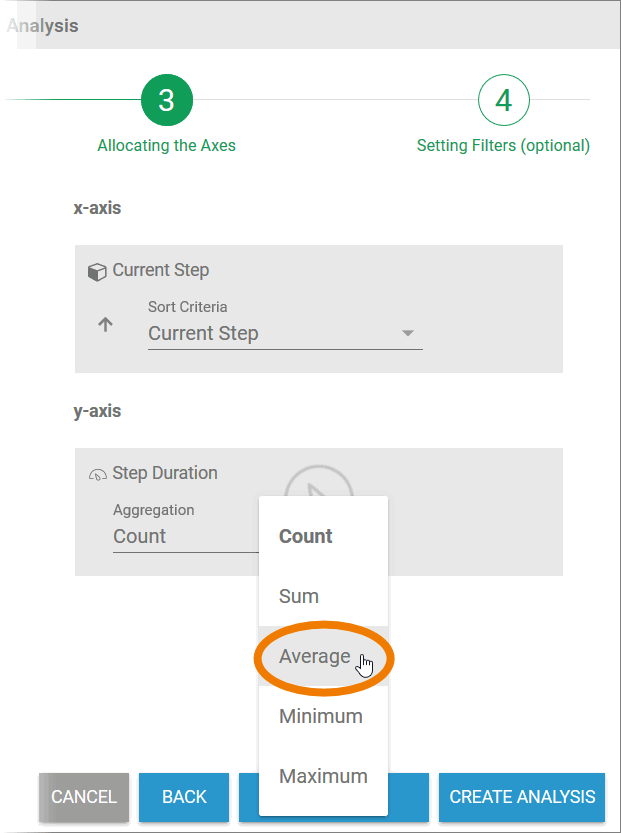Click the step 4 circle icon
Image resolution: width=621 pixels, height=833 pixels.
(x=503, y=100)
